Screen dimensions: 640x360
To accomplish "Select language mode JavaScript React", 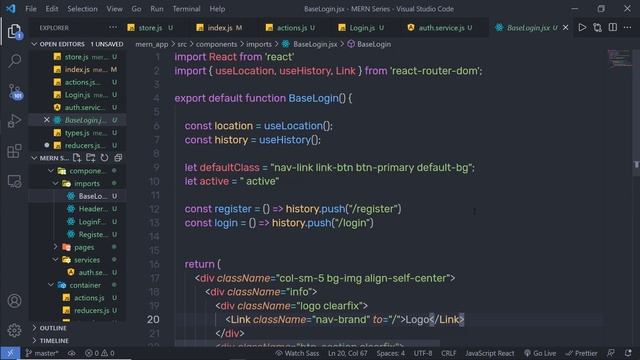I will tap(489, 353).
